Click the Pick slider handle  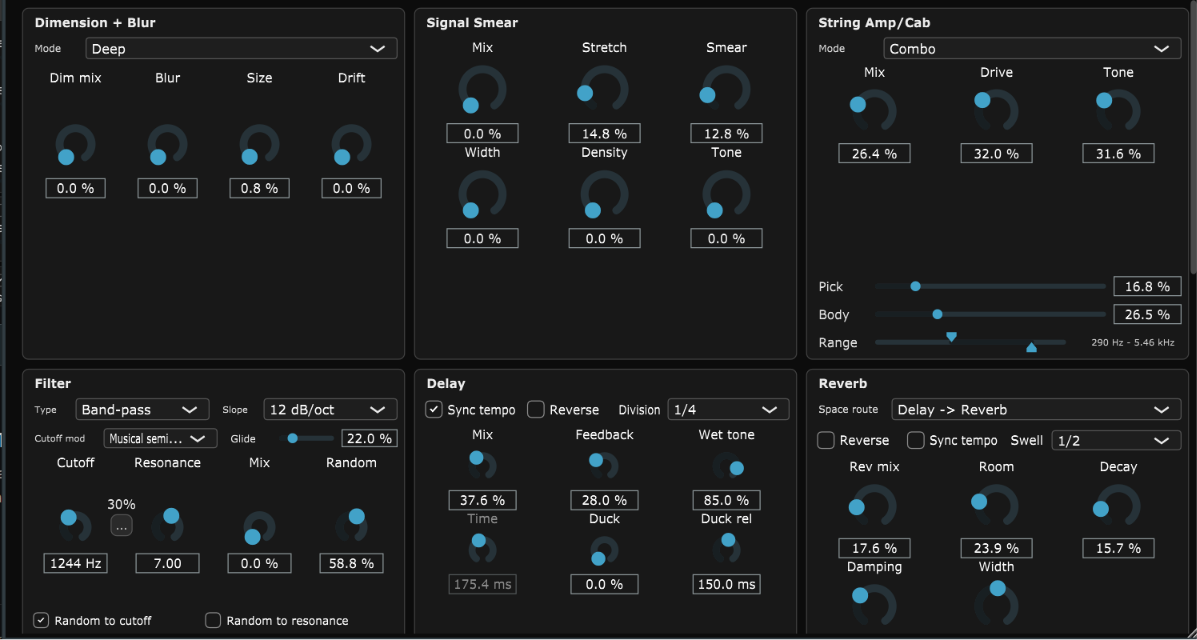[915, 286]
